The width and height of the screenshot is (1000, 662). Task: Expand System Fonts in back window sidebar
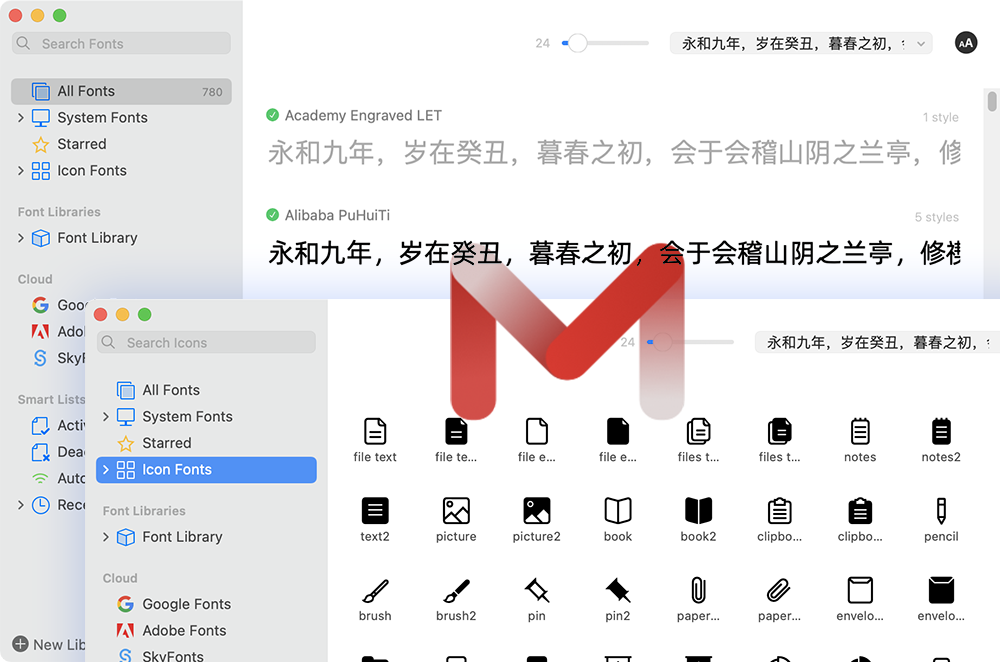tap(21, 118)
